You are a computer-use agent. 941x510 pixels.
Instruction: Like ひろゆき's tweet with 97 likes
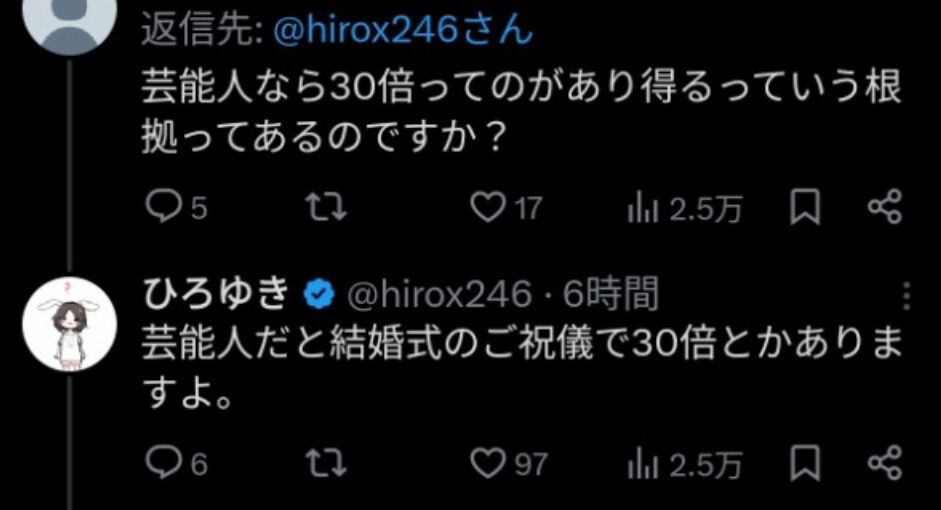point(508,463)
